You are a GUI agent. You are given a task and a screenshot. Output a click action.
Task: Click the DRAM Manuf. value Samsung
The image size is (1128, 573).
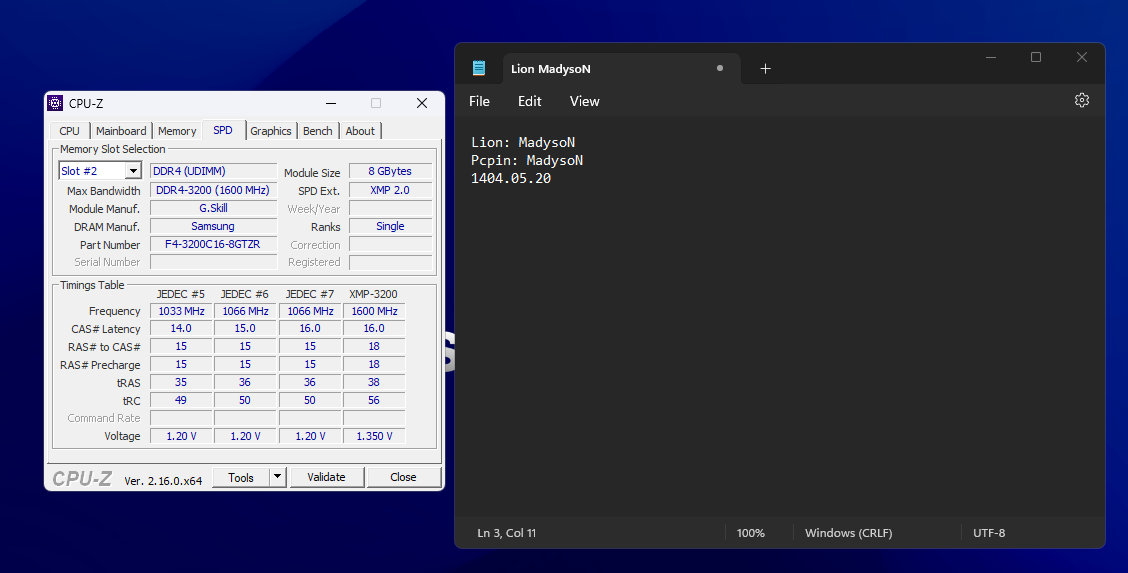213,226
